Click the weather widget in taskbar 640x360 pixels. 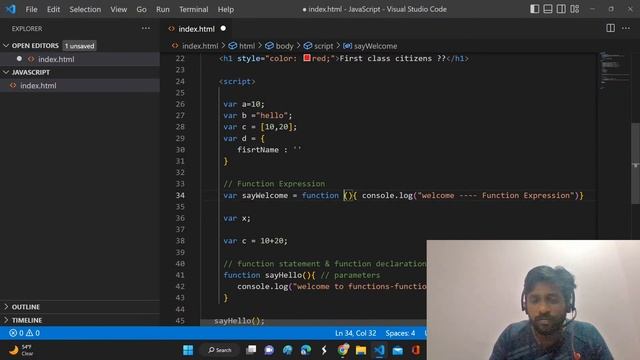[21, 350]
